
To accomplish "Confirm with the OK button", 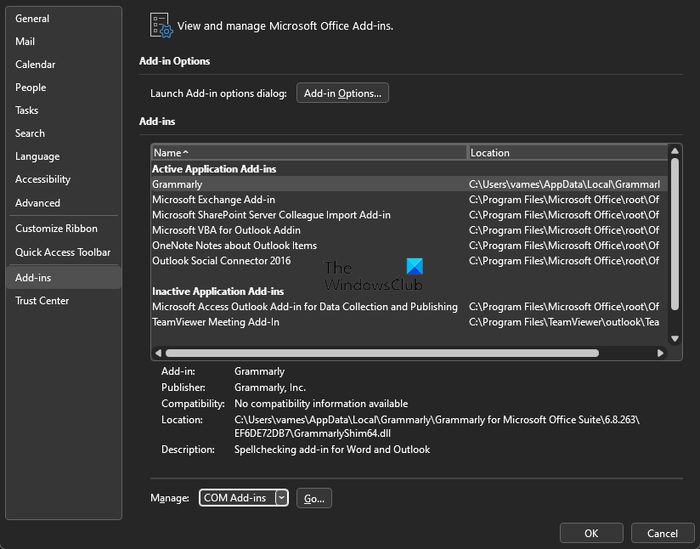I will click(592, 533).
